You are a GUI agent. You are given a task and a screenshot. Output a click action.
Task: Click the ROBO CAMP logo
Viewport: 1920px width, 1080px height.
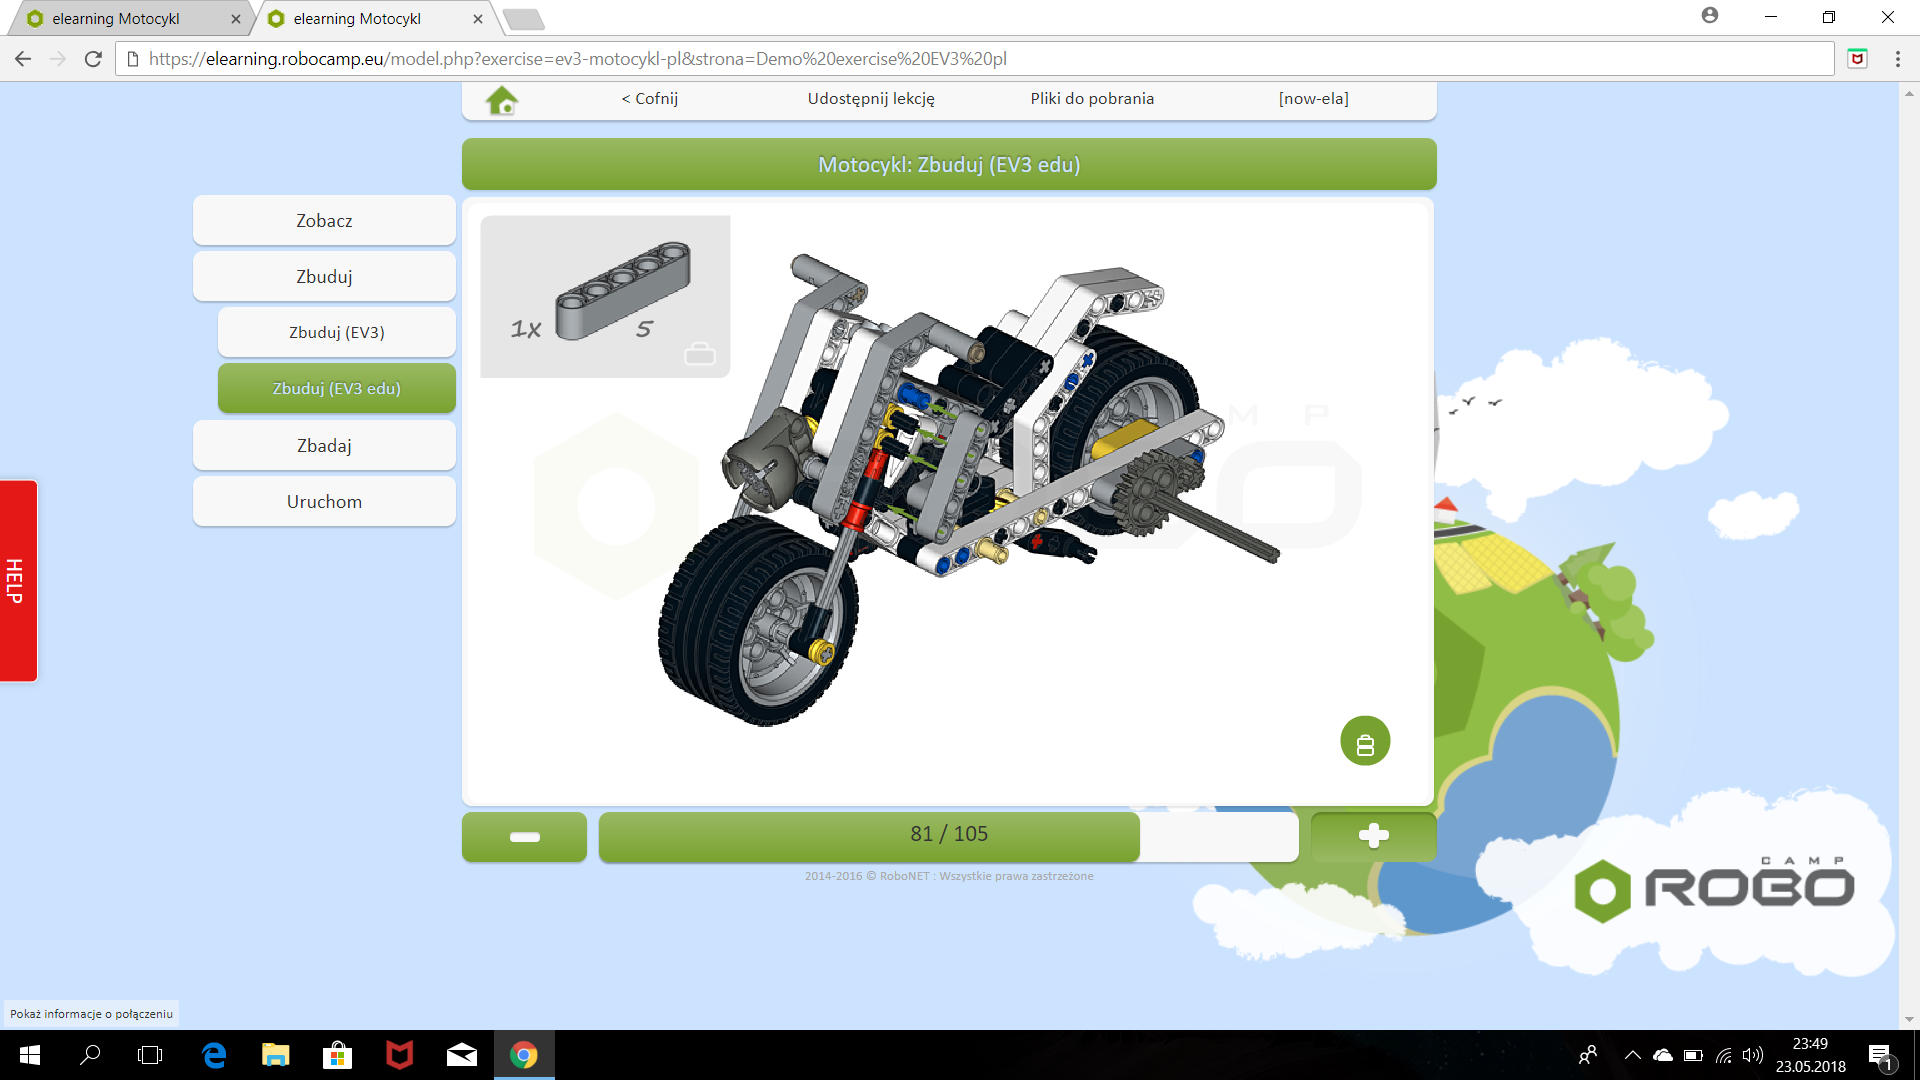(1714, 888)
